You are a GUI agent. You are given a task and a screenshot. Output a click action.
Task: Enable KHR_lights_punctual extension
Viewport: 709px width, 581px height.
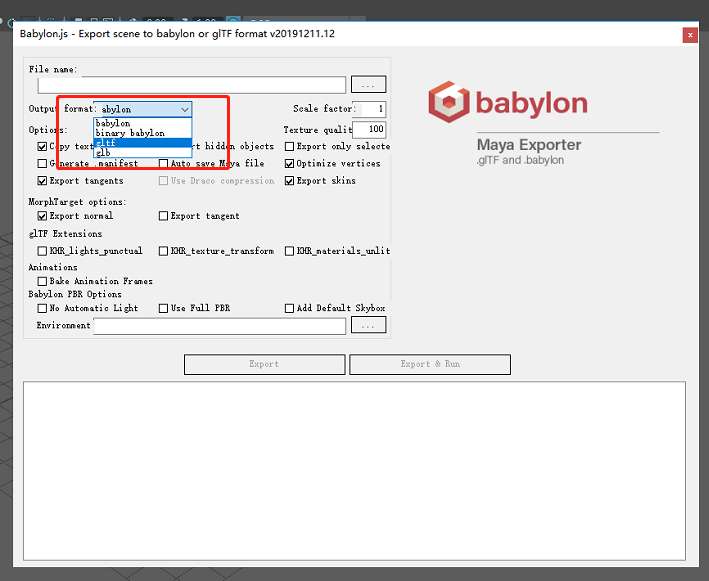tap(42, 251)
